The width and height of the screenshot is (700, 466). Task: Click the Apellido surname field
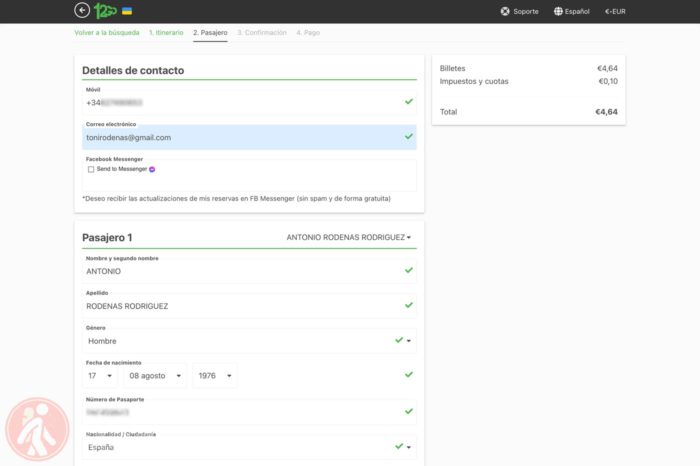pos(249,306)
